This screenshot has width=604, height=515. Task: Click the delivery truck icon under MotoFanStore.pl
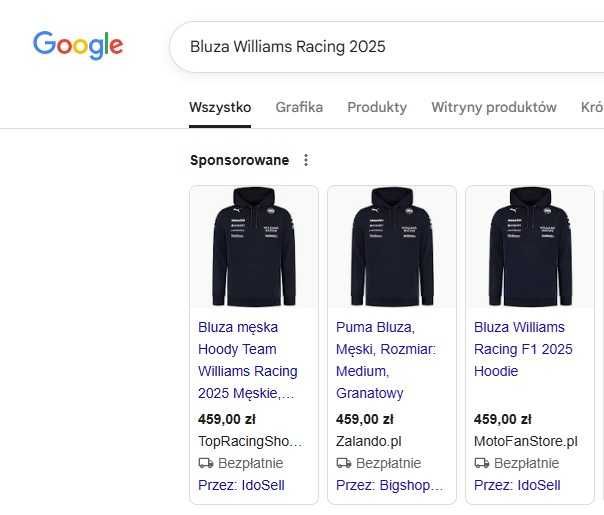click(481, 463)
